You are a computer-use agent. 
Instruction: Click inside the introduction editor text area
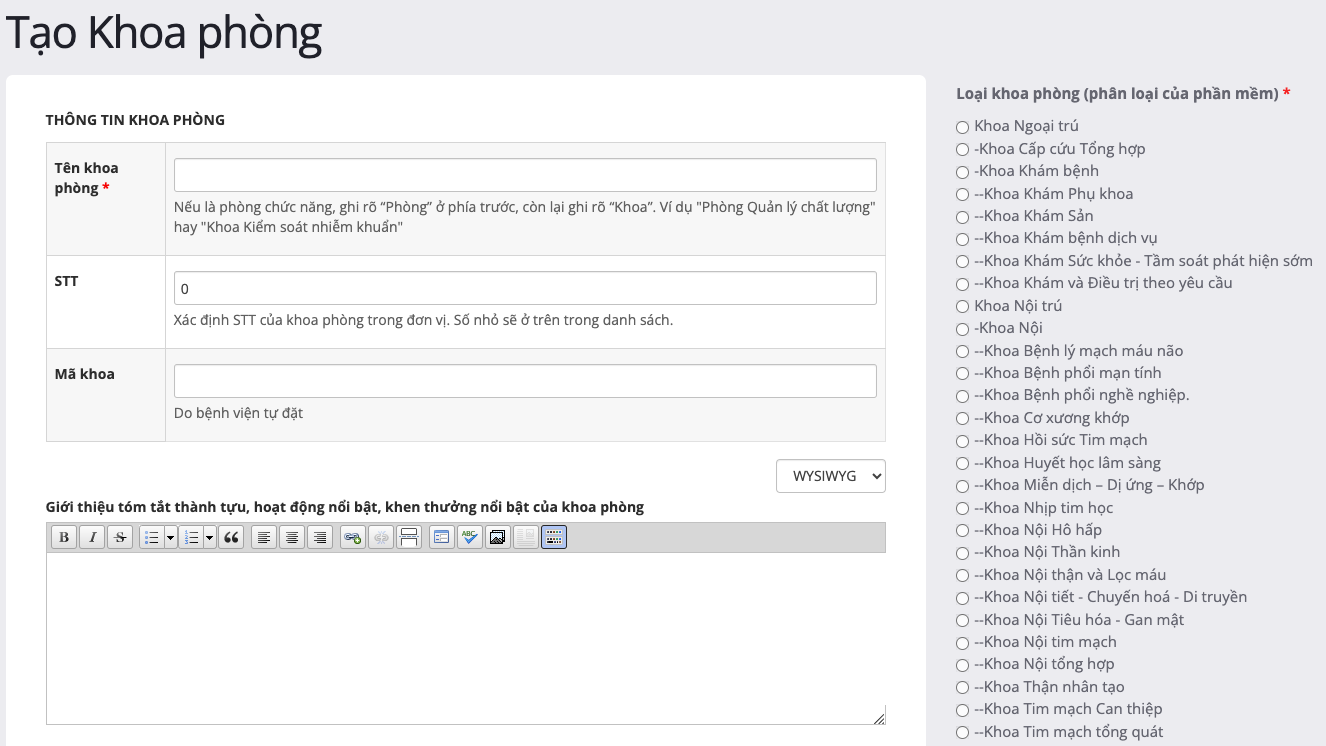(x=465, y=638)
